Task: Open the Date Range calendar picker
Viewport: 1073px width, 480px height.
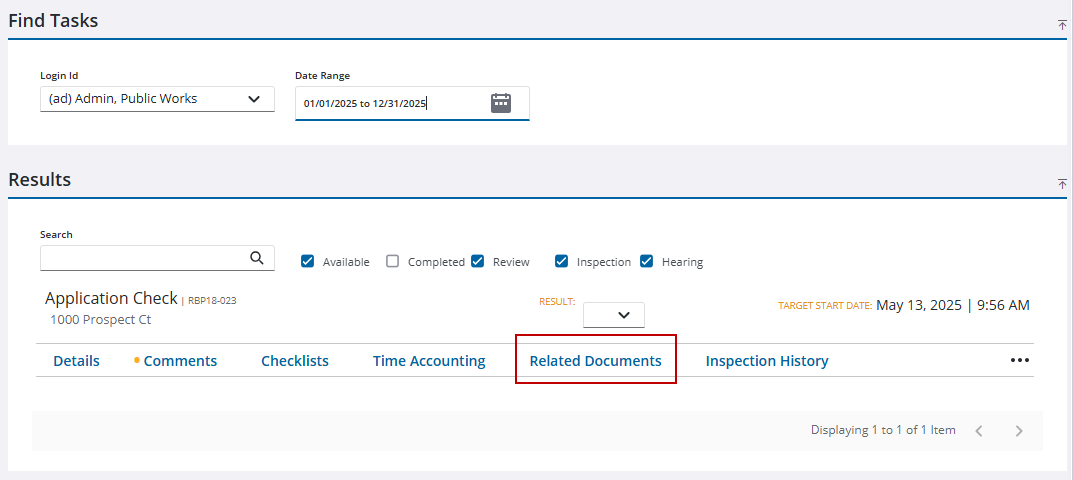Action: click(501, 103)
